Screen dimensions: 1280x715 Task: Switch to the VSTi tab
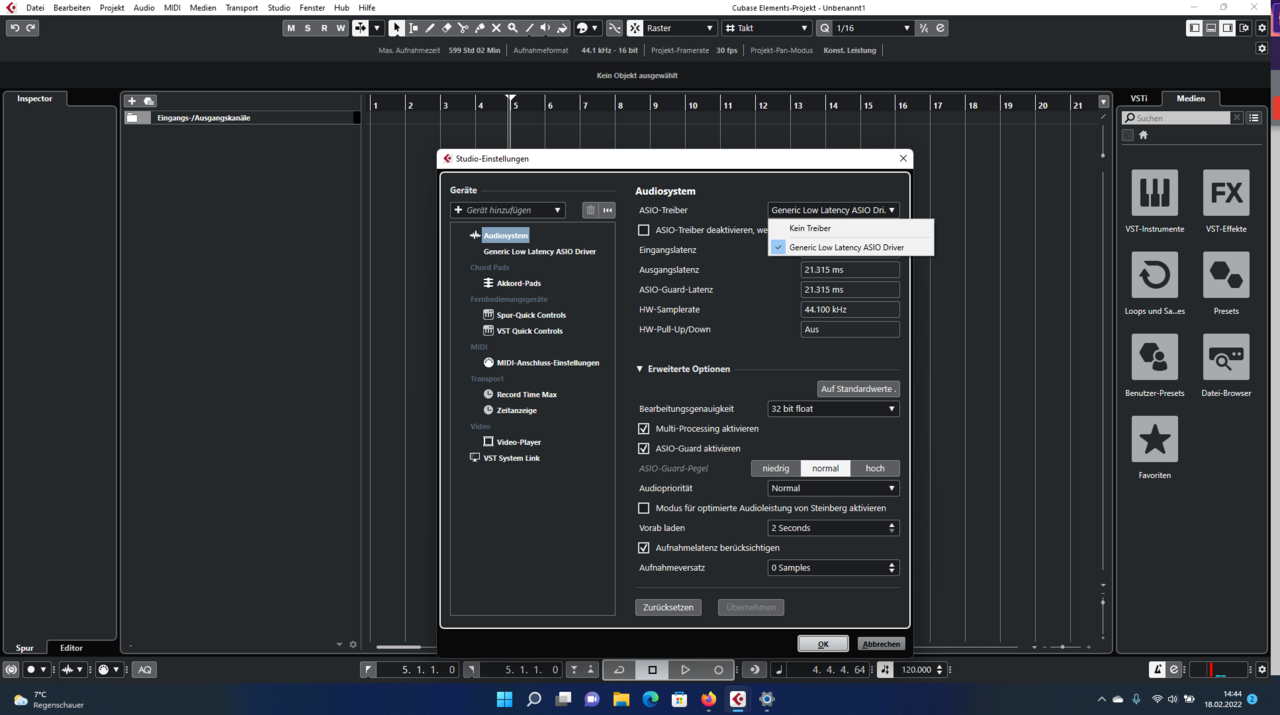click(x=1139, y=98)
